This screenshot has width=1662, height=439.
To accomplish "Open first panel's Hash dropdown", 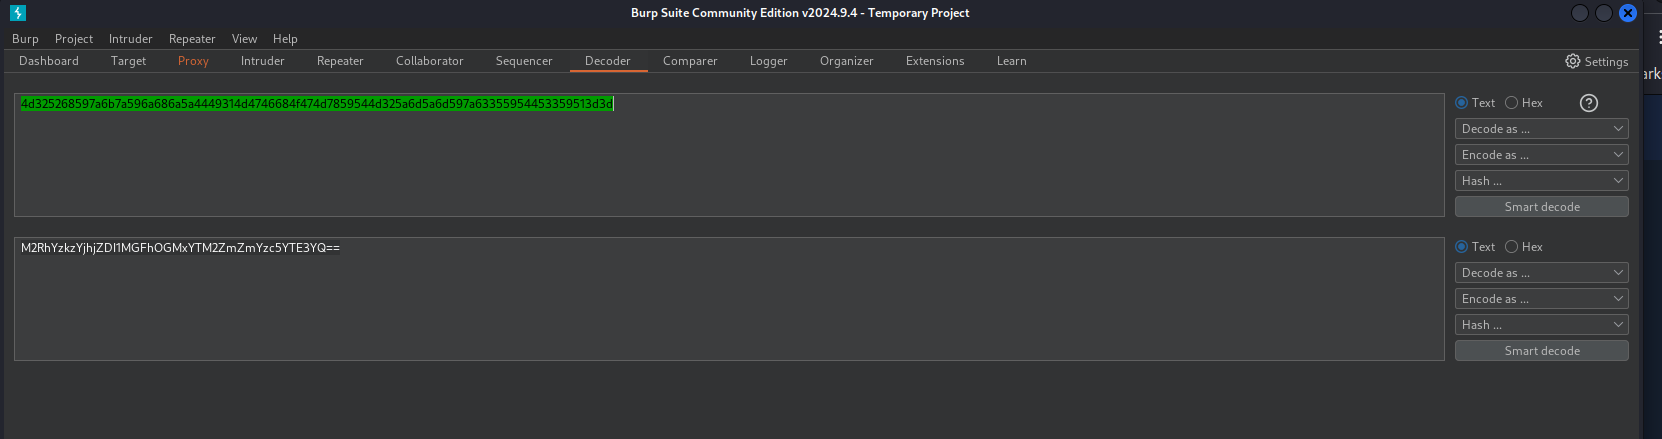I will coord(1541,181).
